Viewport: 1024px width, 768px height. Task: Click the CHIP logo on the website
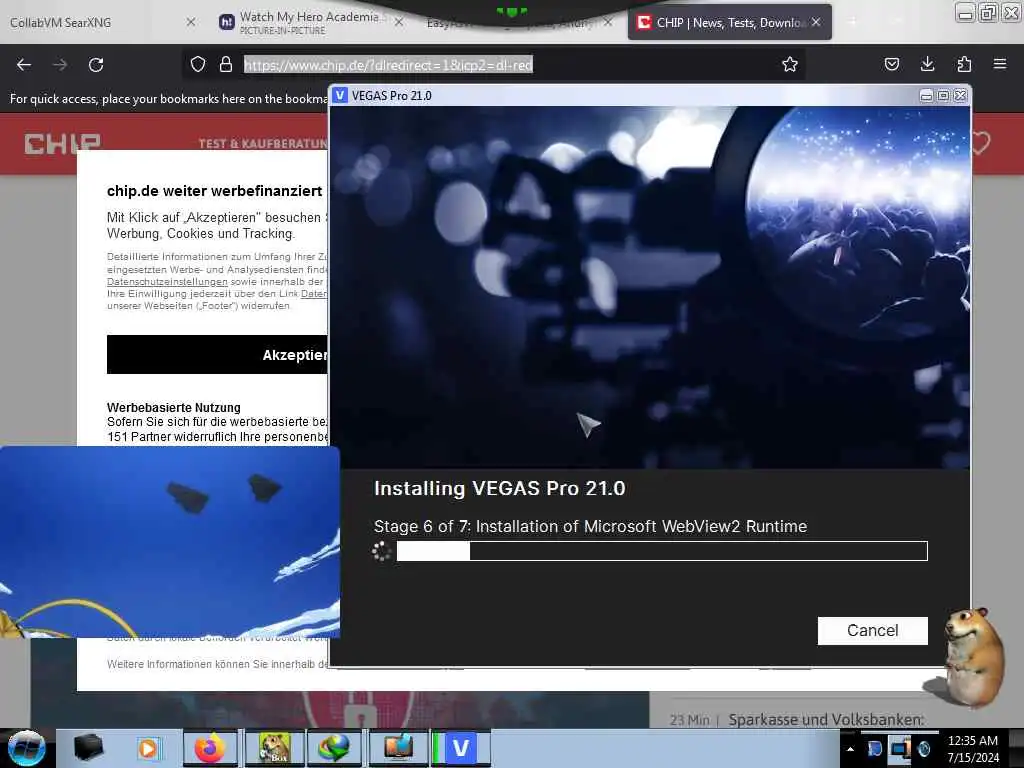click(x=63, y=144)
